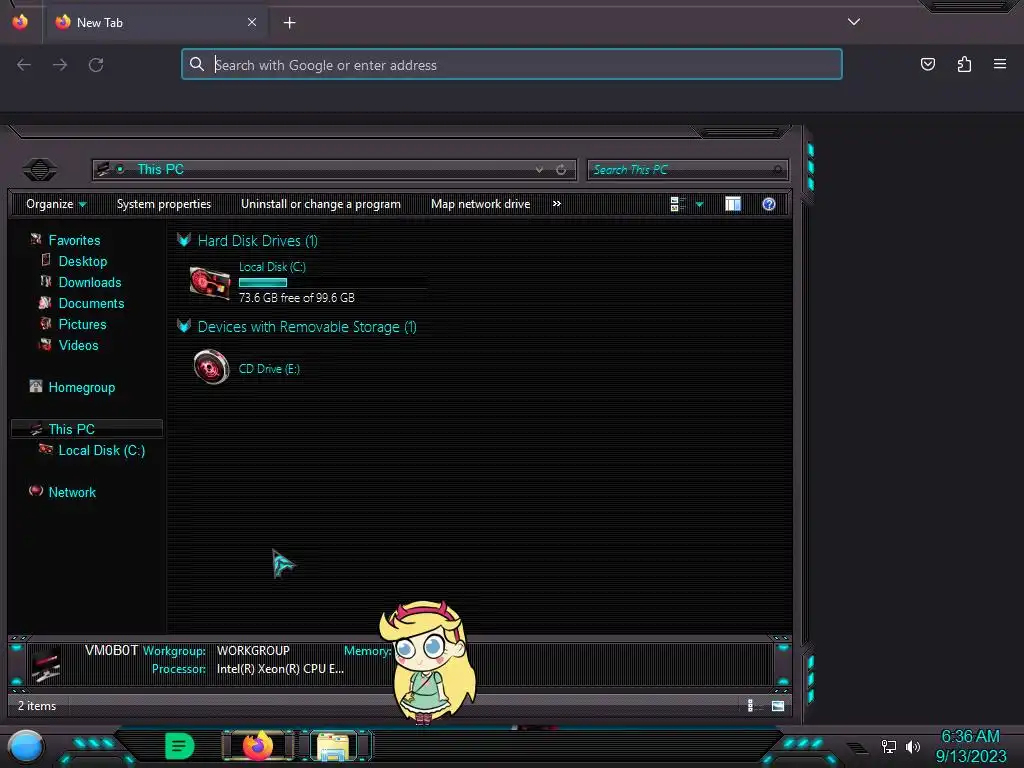Collapse the Hard Disk Drives group

[184, 240]
